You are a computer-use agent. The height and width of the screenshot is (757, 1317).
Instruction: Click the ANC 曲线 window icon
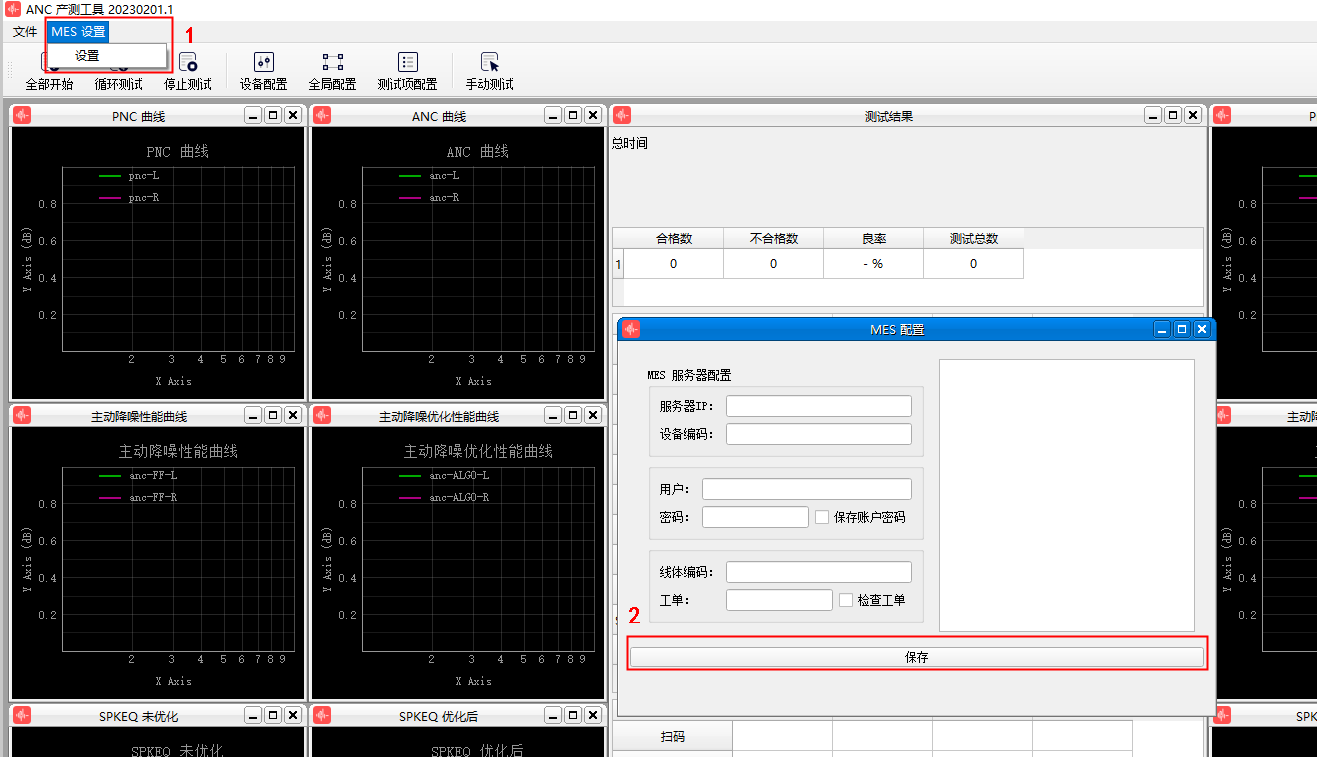pyautogui.click(x=322, y=115)
